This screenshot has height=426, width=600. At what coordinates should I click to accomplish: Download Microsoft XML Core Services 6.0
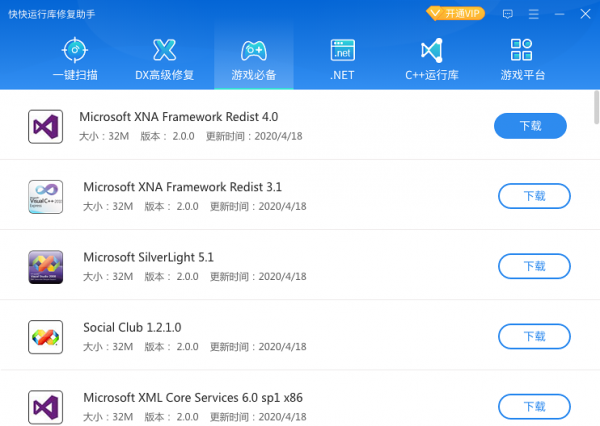(534, 406)
